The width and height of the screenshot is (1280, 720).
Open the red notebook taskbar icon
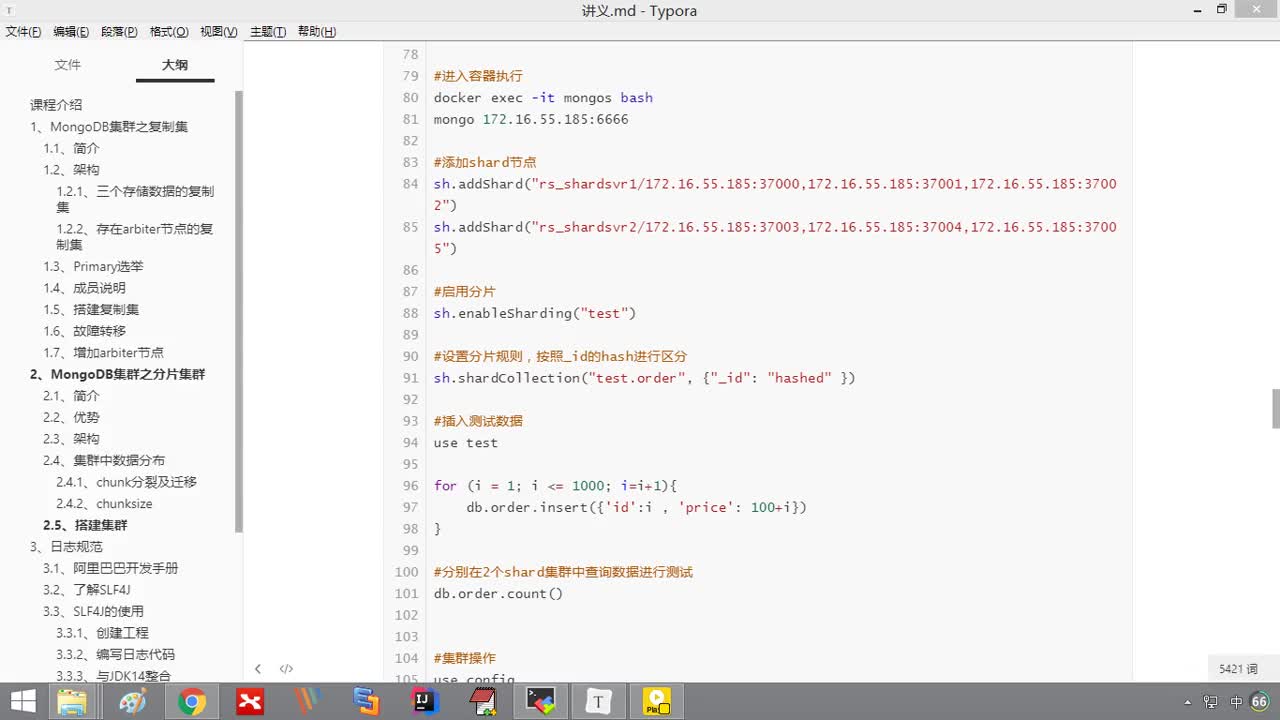(483, 702)
